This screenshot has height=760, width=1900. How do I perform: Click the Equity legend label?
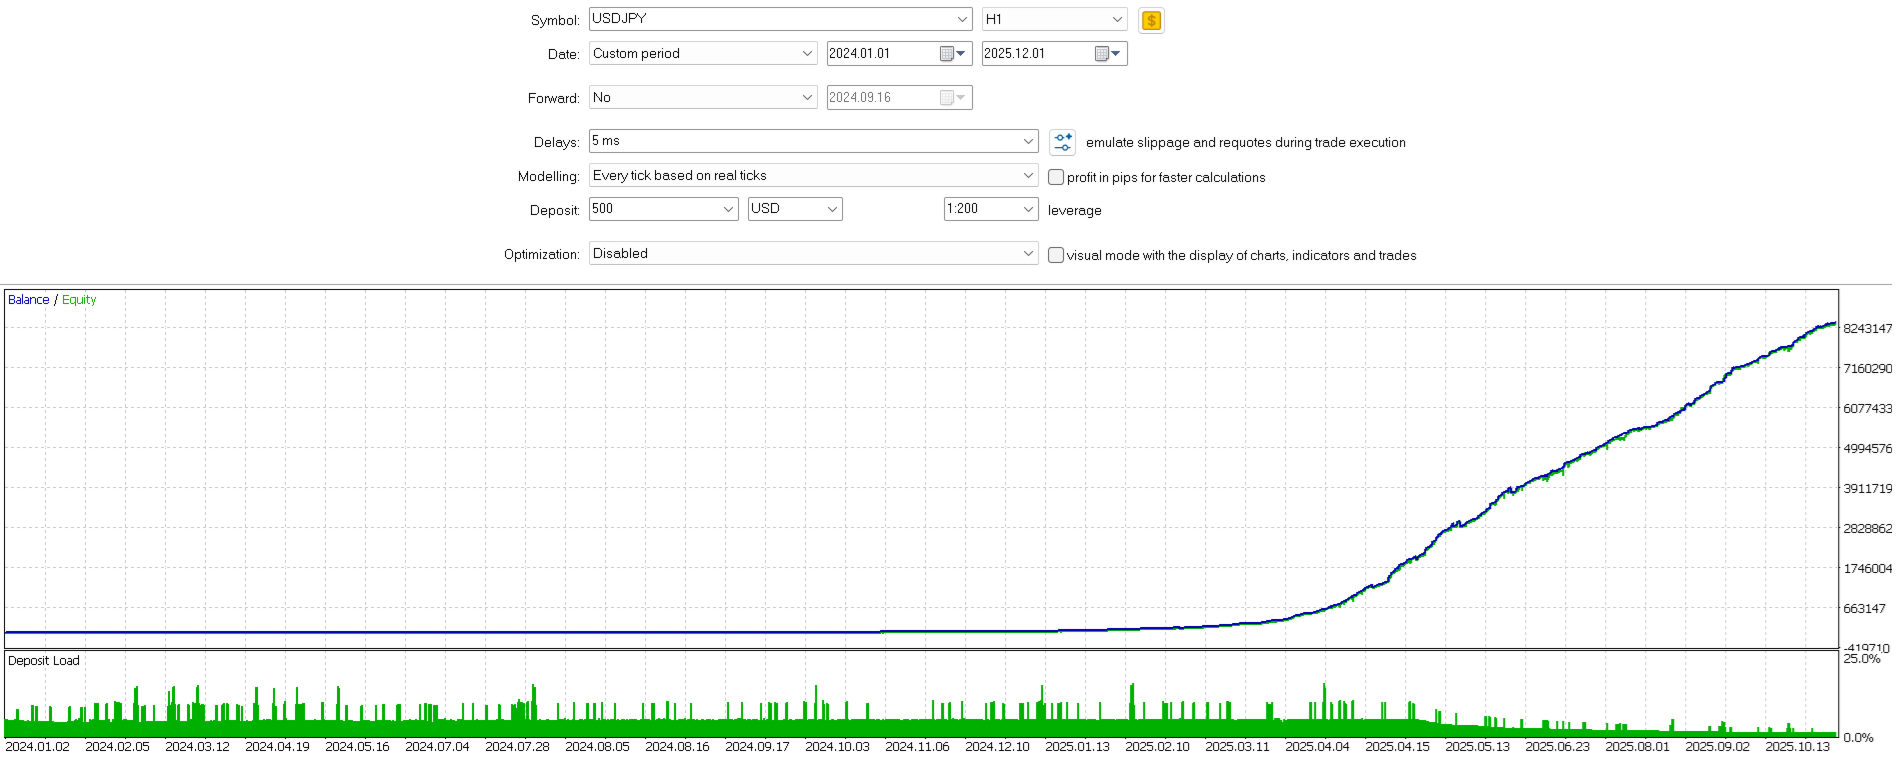click(x=79, y=300)
